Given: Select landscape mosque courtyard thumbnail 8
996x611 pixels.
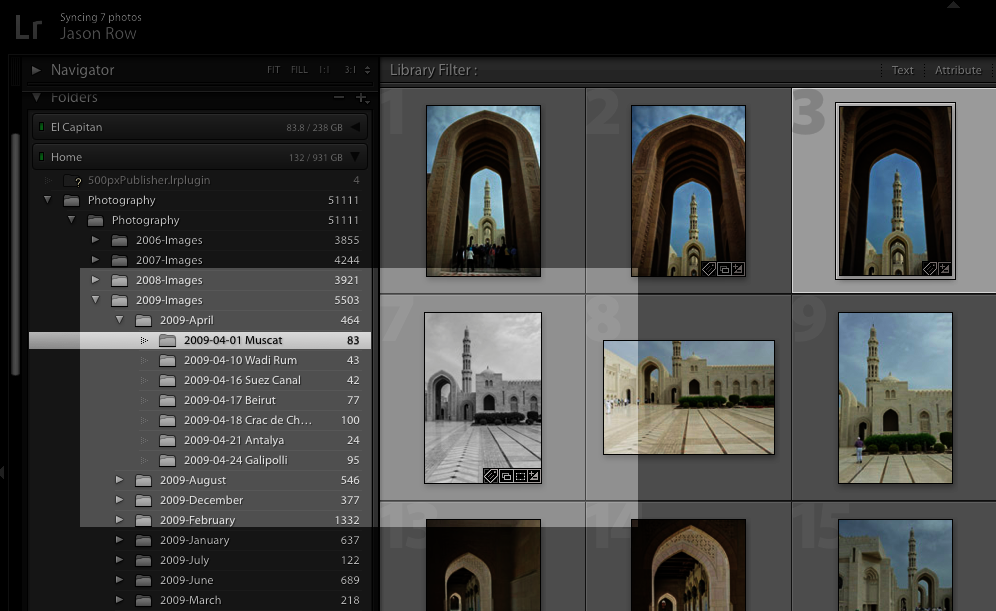Looking at the screenshot, I should [689, 398].
